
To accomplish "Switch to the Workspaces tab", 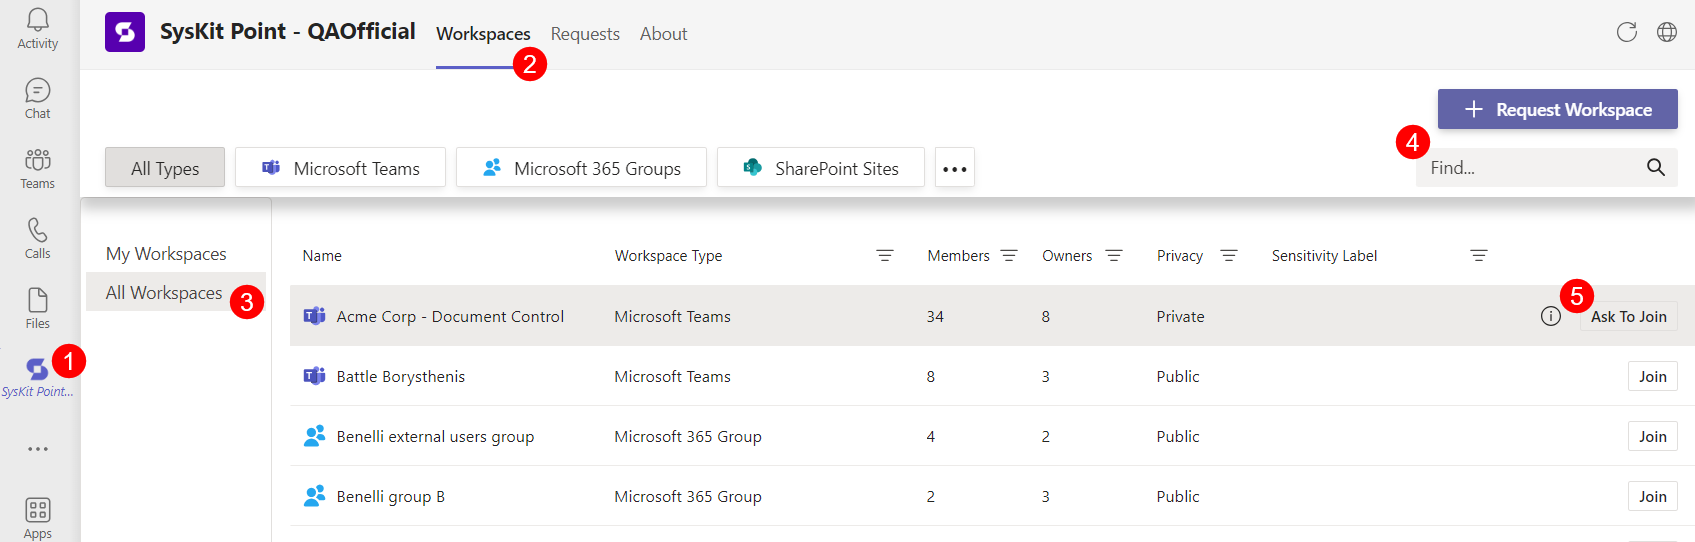I will pyautogui.click(x=483, y=34).
